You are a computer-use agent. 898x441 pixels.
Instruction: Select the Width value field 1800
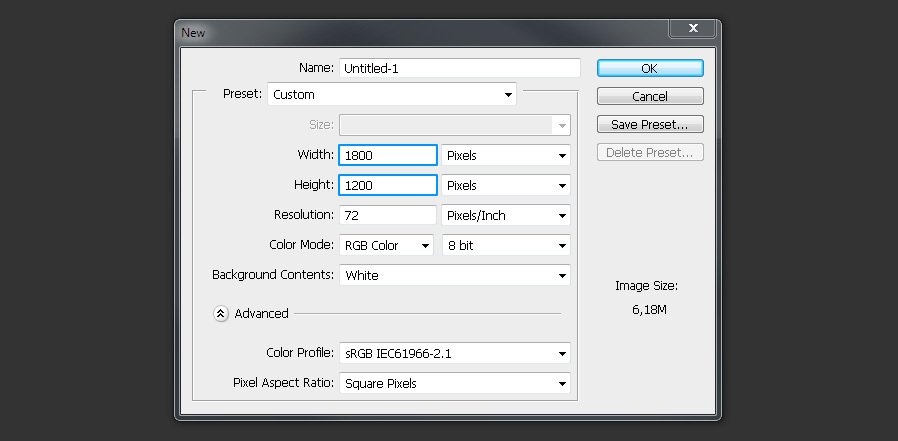(x=388, y=155)
